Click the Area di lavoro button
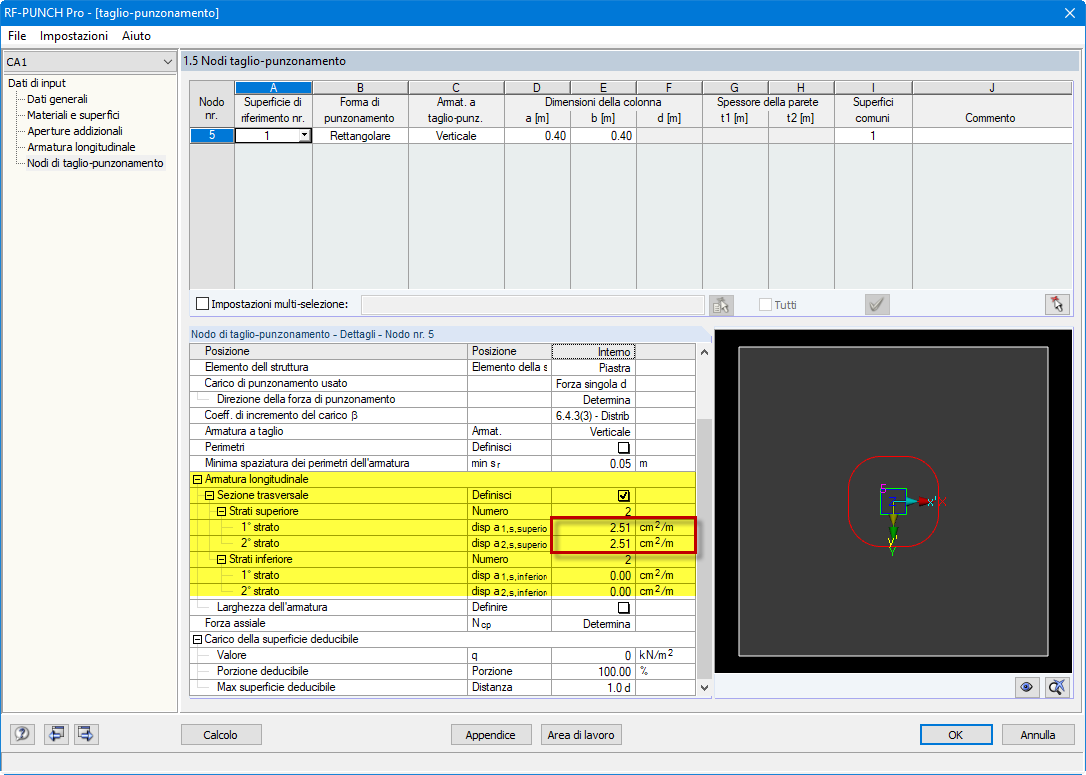The image size is (1086, 775). pyautogui.click(x=581, y=735)
